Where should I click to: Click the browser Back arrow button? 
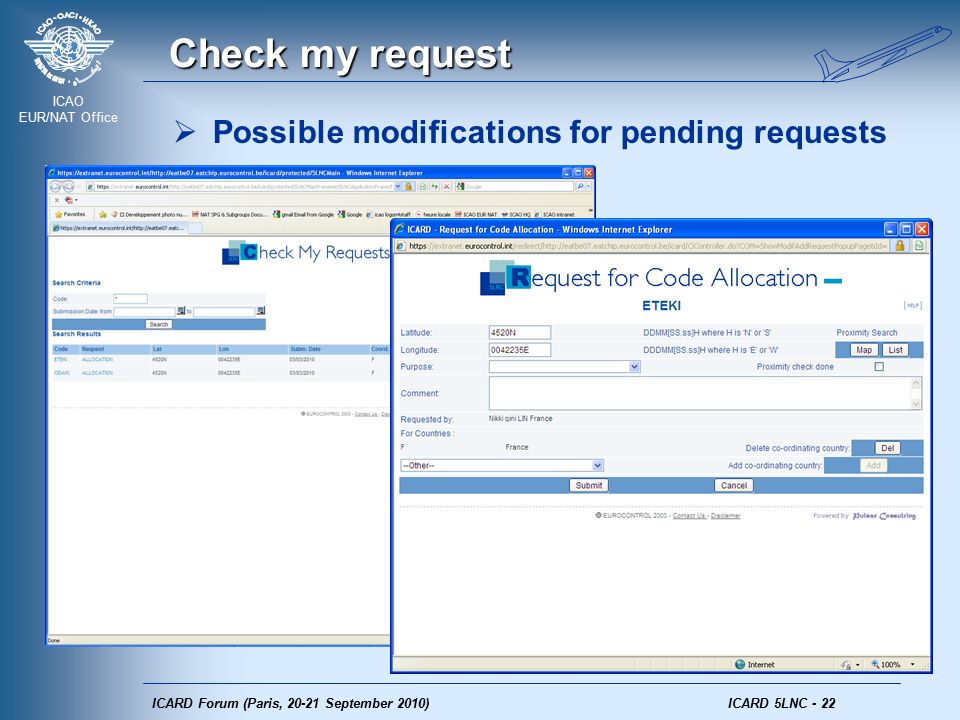(56, 186)
